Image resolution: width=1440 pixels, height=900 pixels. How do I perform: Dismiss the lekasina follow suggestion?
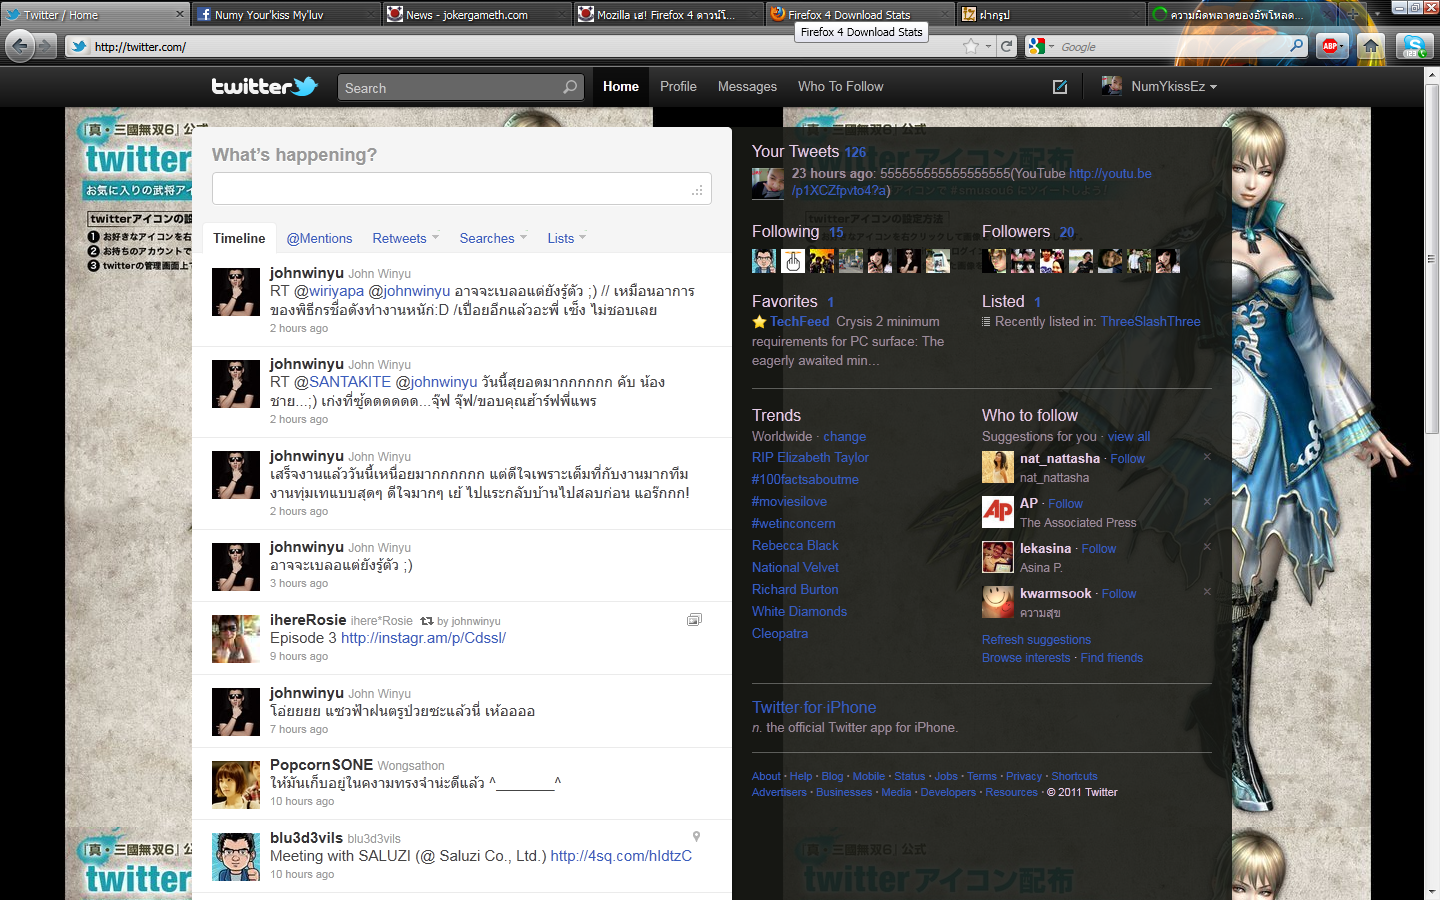pyautogui.click(x=1207, y=547)
